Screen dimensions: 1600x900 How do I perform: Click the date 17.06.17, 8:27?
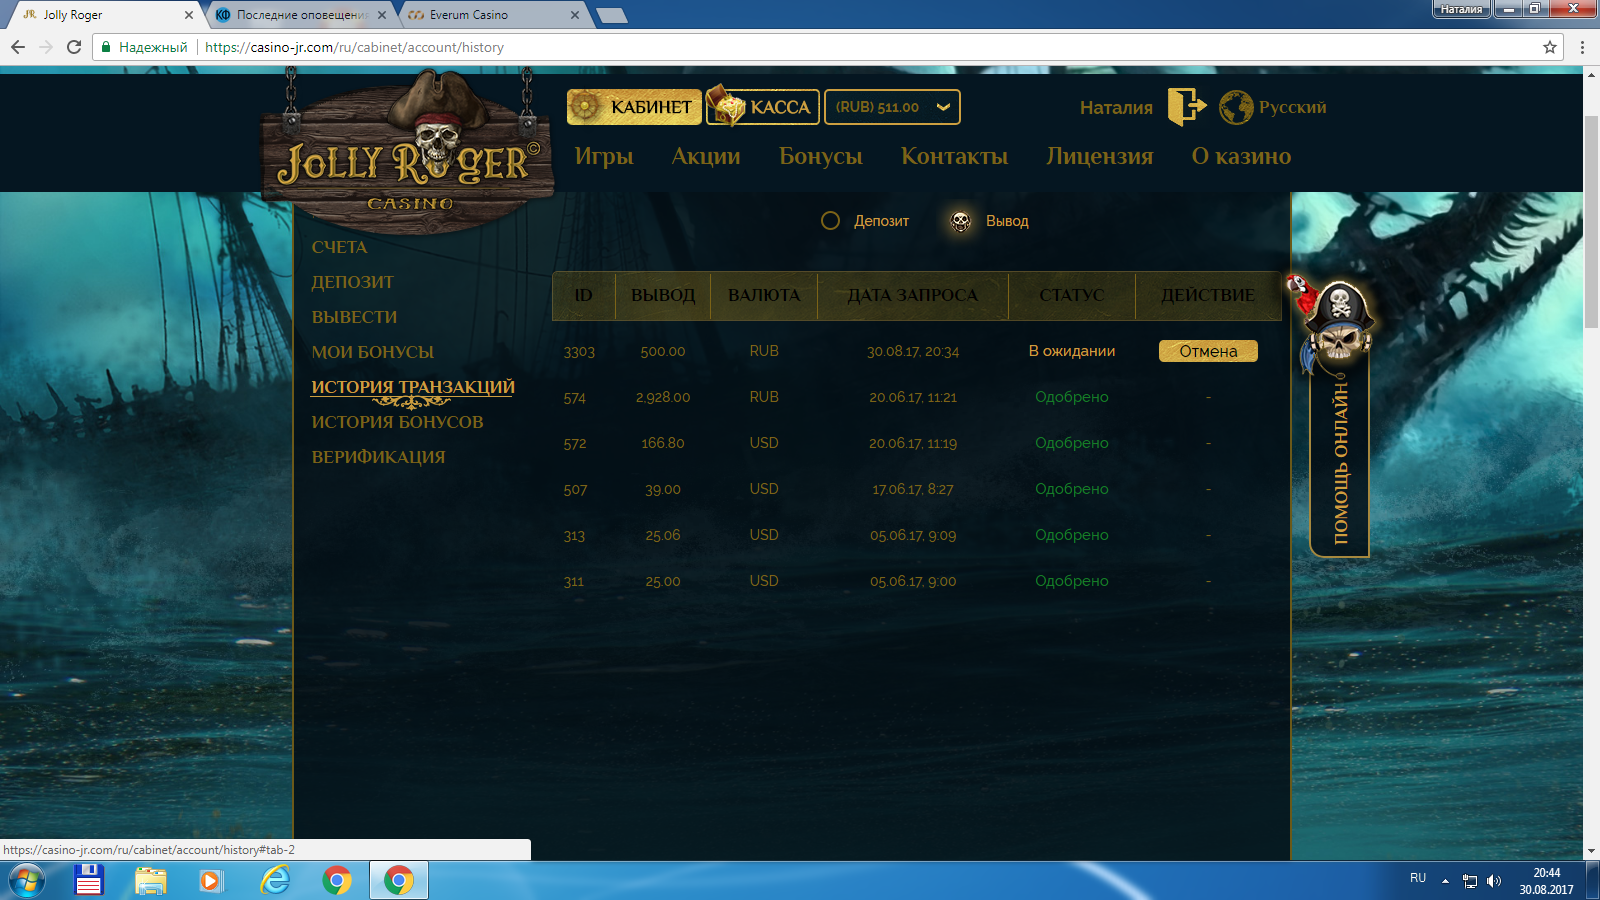coord(913,489)
